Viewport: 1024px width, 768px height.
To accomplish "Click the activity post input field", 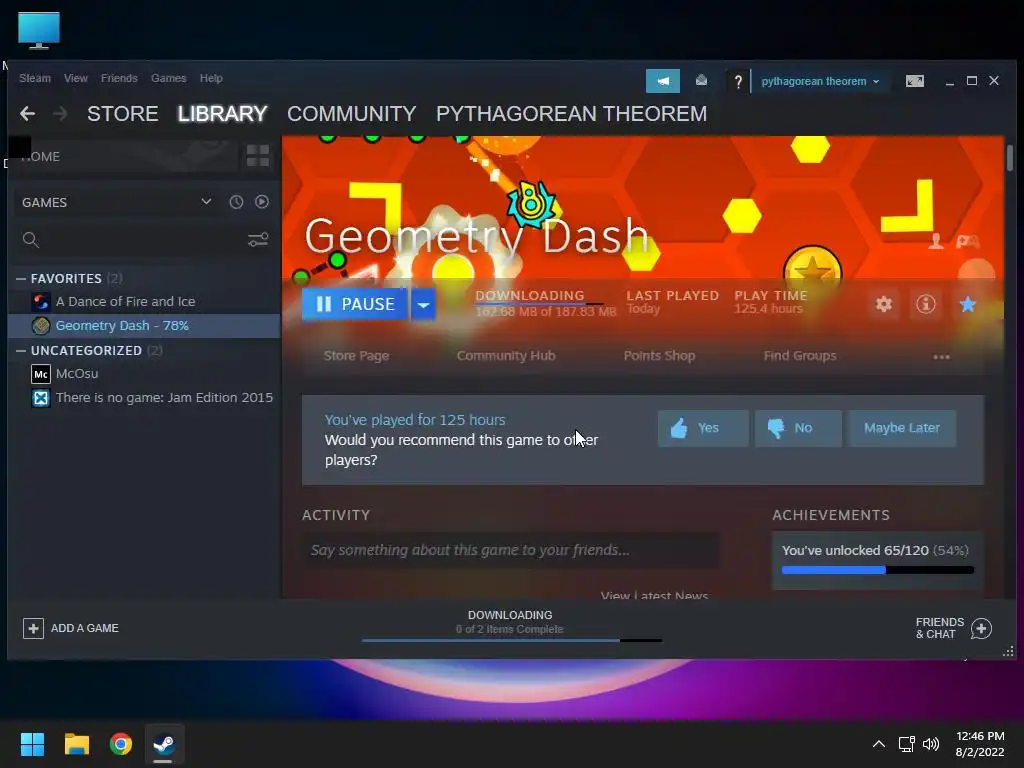I will 511,550.
